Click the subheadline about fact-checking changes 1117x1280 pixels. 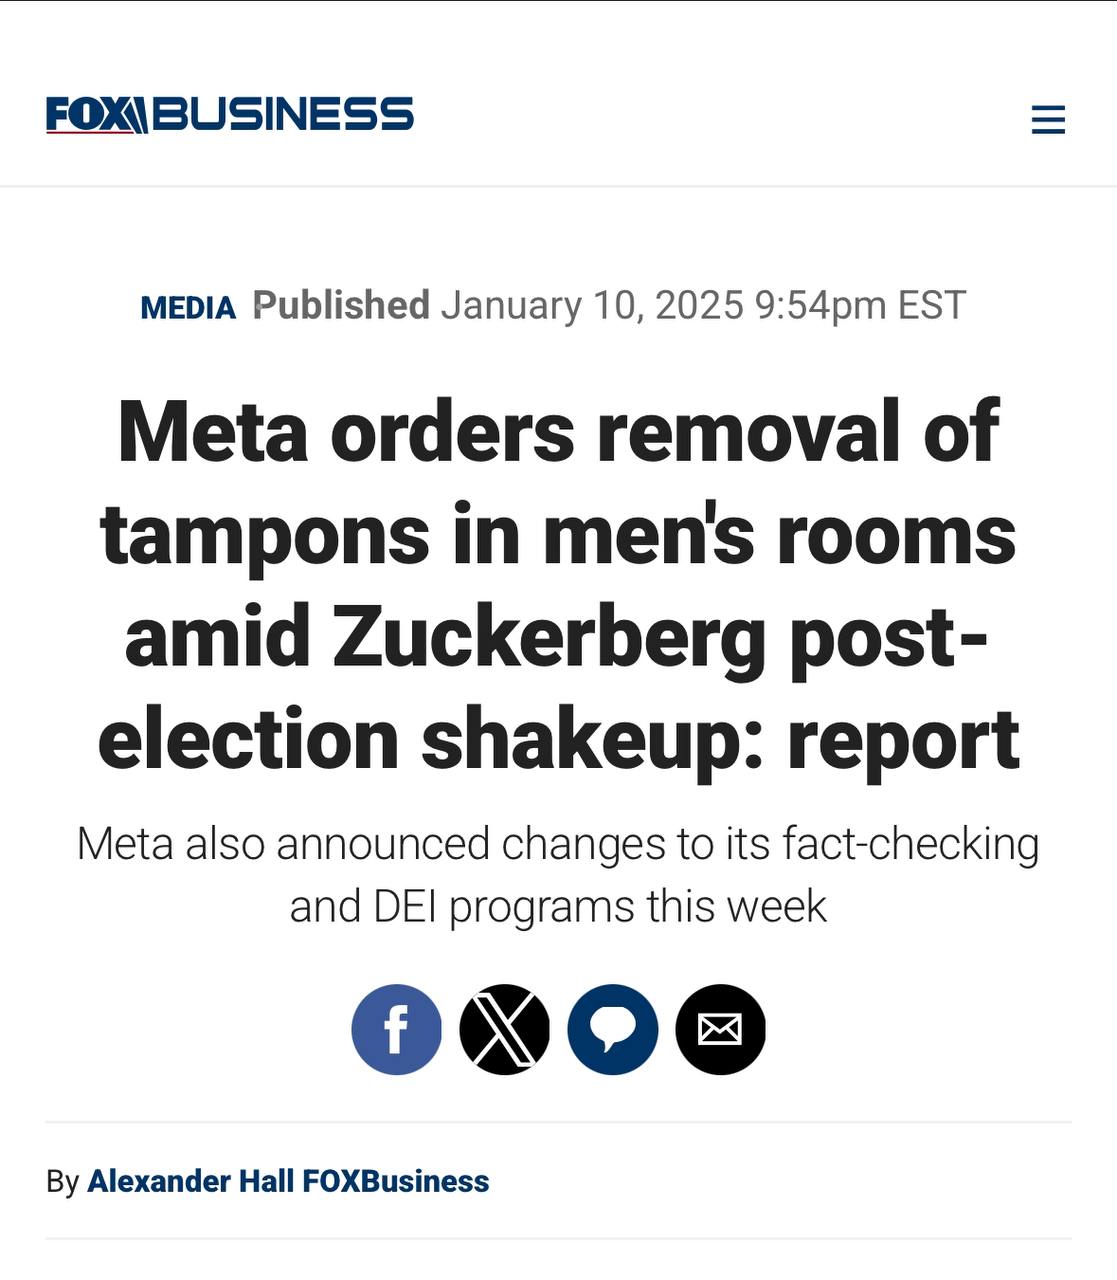click(x=558, y=875)
